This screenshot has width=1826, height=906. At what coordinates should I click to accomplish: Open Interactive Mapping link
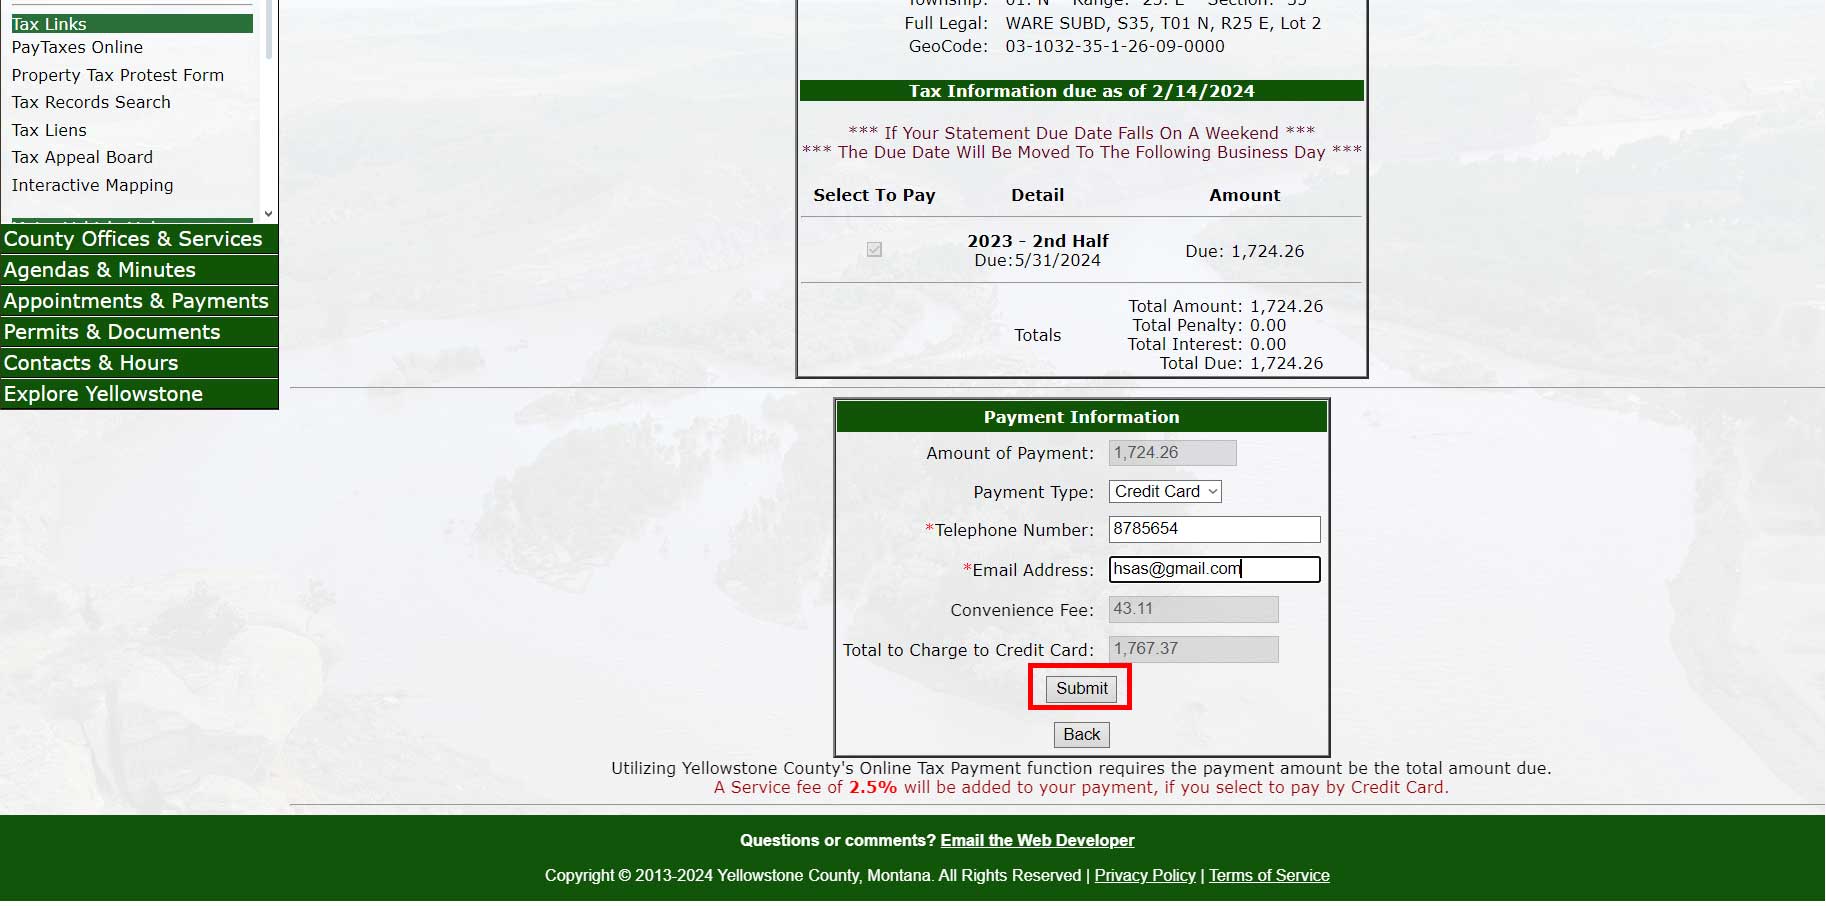92,185
